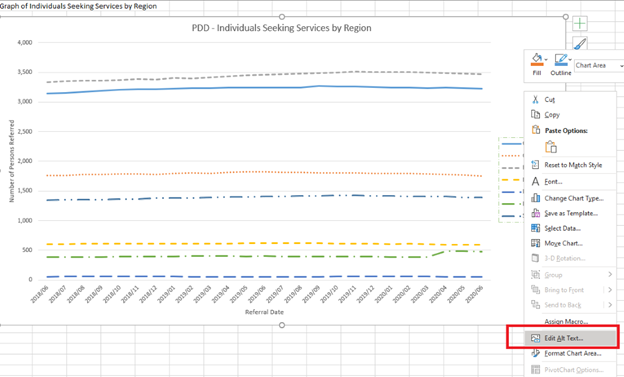Select the yellow dashed data line
Screen dimensions: 624x377
(264, 243)
